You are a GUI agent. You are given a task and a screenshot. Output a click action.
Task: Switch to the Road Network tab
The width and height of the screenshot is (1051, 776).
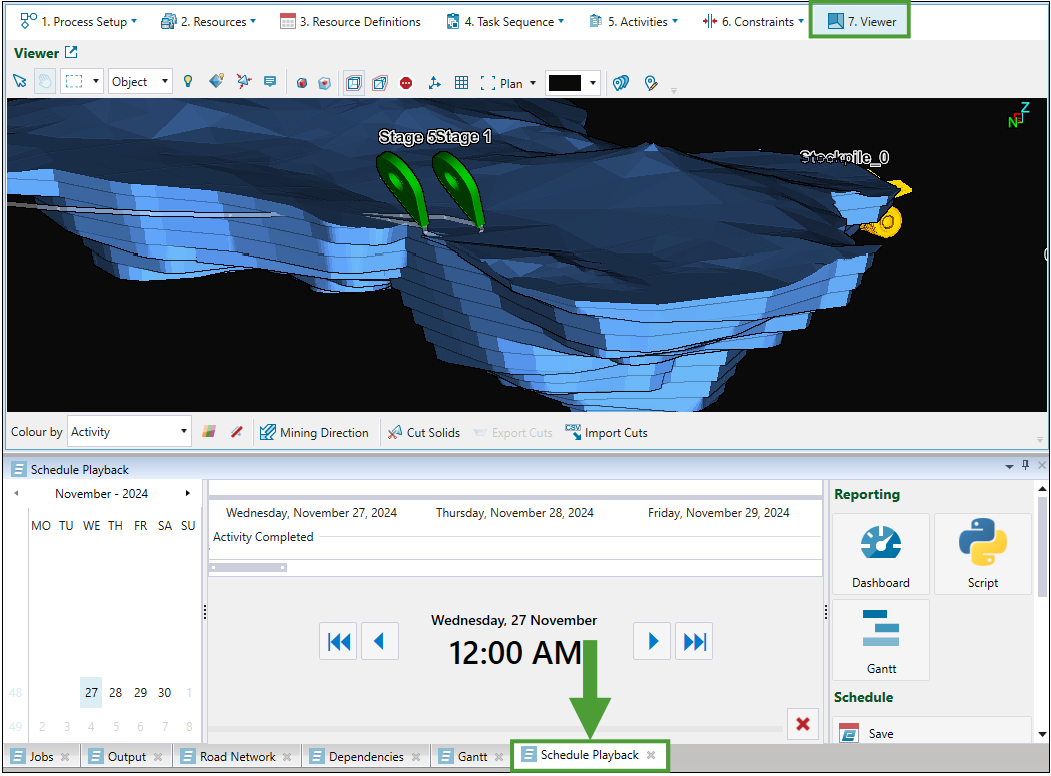(237, 757)
